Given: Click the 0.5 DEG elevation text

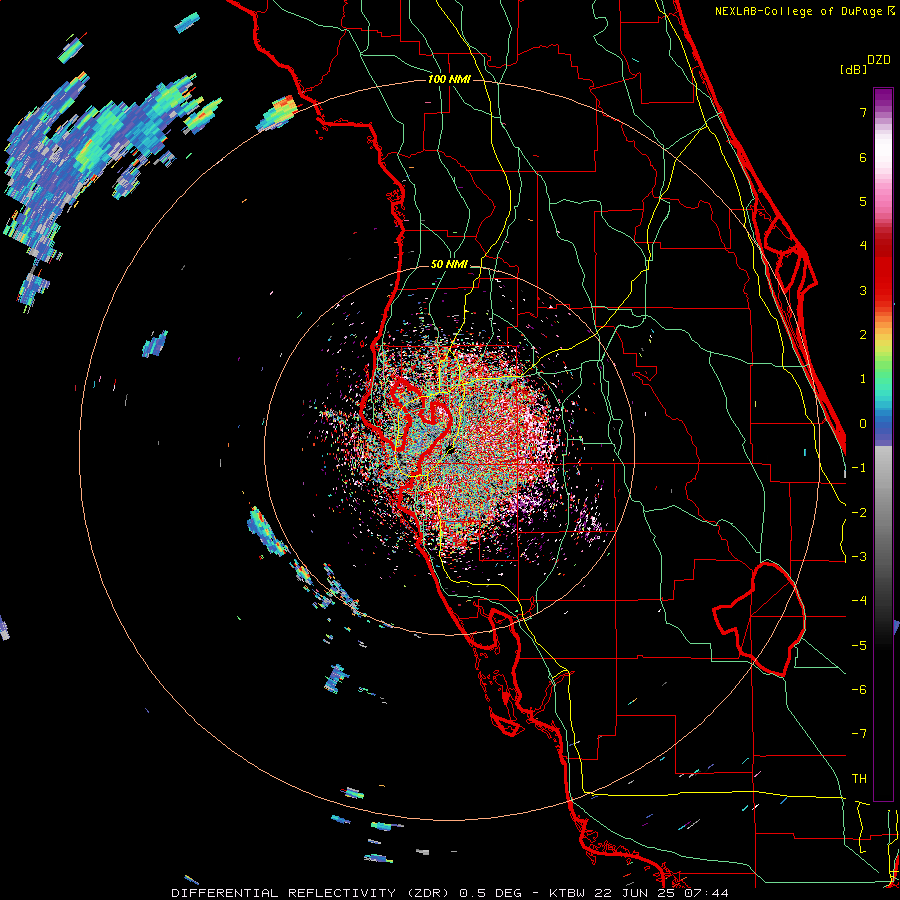Looking at the screenshot, I should [490, 893].
